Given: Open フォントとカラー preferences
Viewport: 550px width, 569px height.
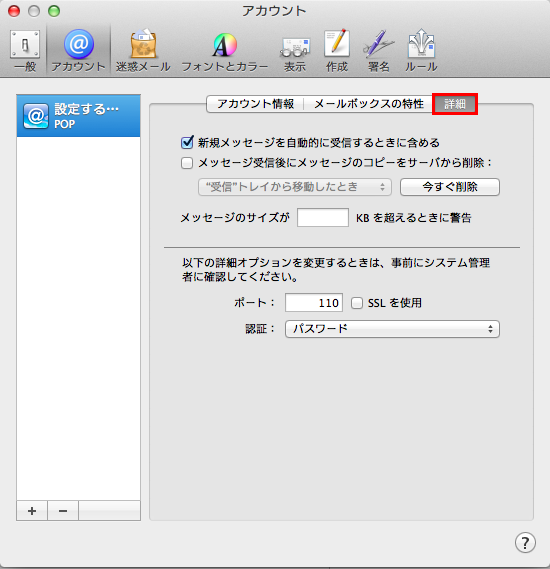Looking at the screenshot, I should (225, 51).
